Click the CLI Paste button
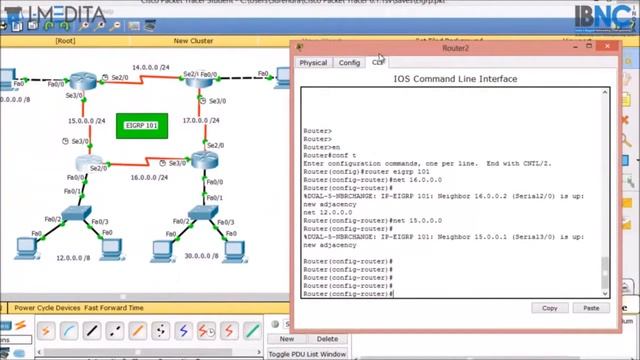The width and height of the screenshot is (640, 360). (591, 308)
